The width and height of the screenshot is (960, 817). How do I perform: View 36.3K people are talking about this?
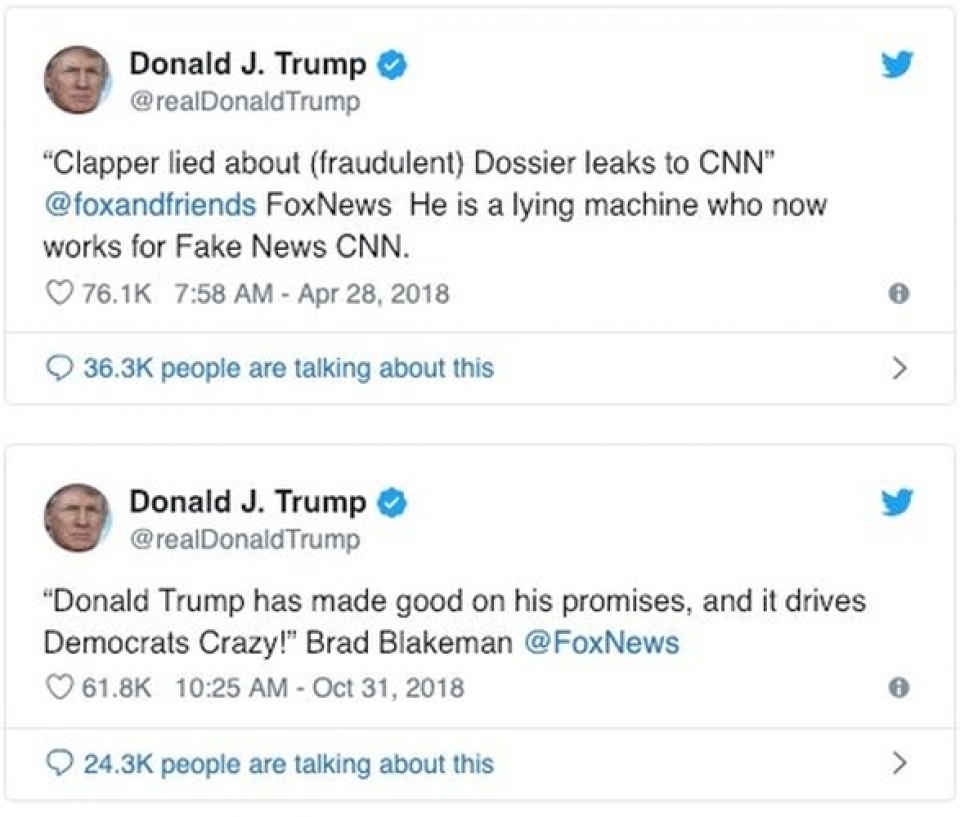pos(288,368)
